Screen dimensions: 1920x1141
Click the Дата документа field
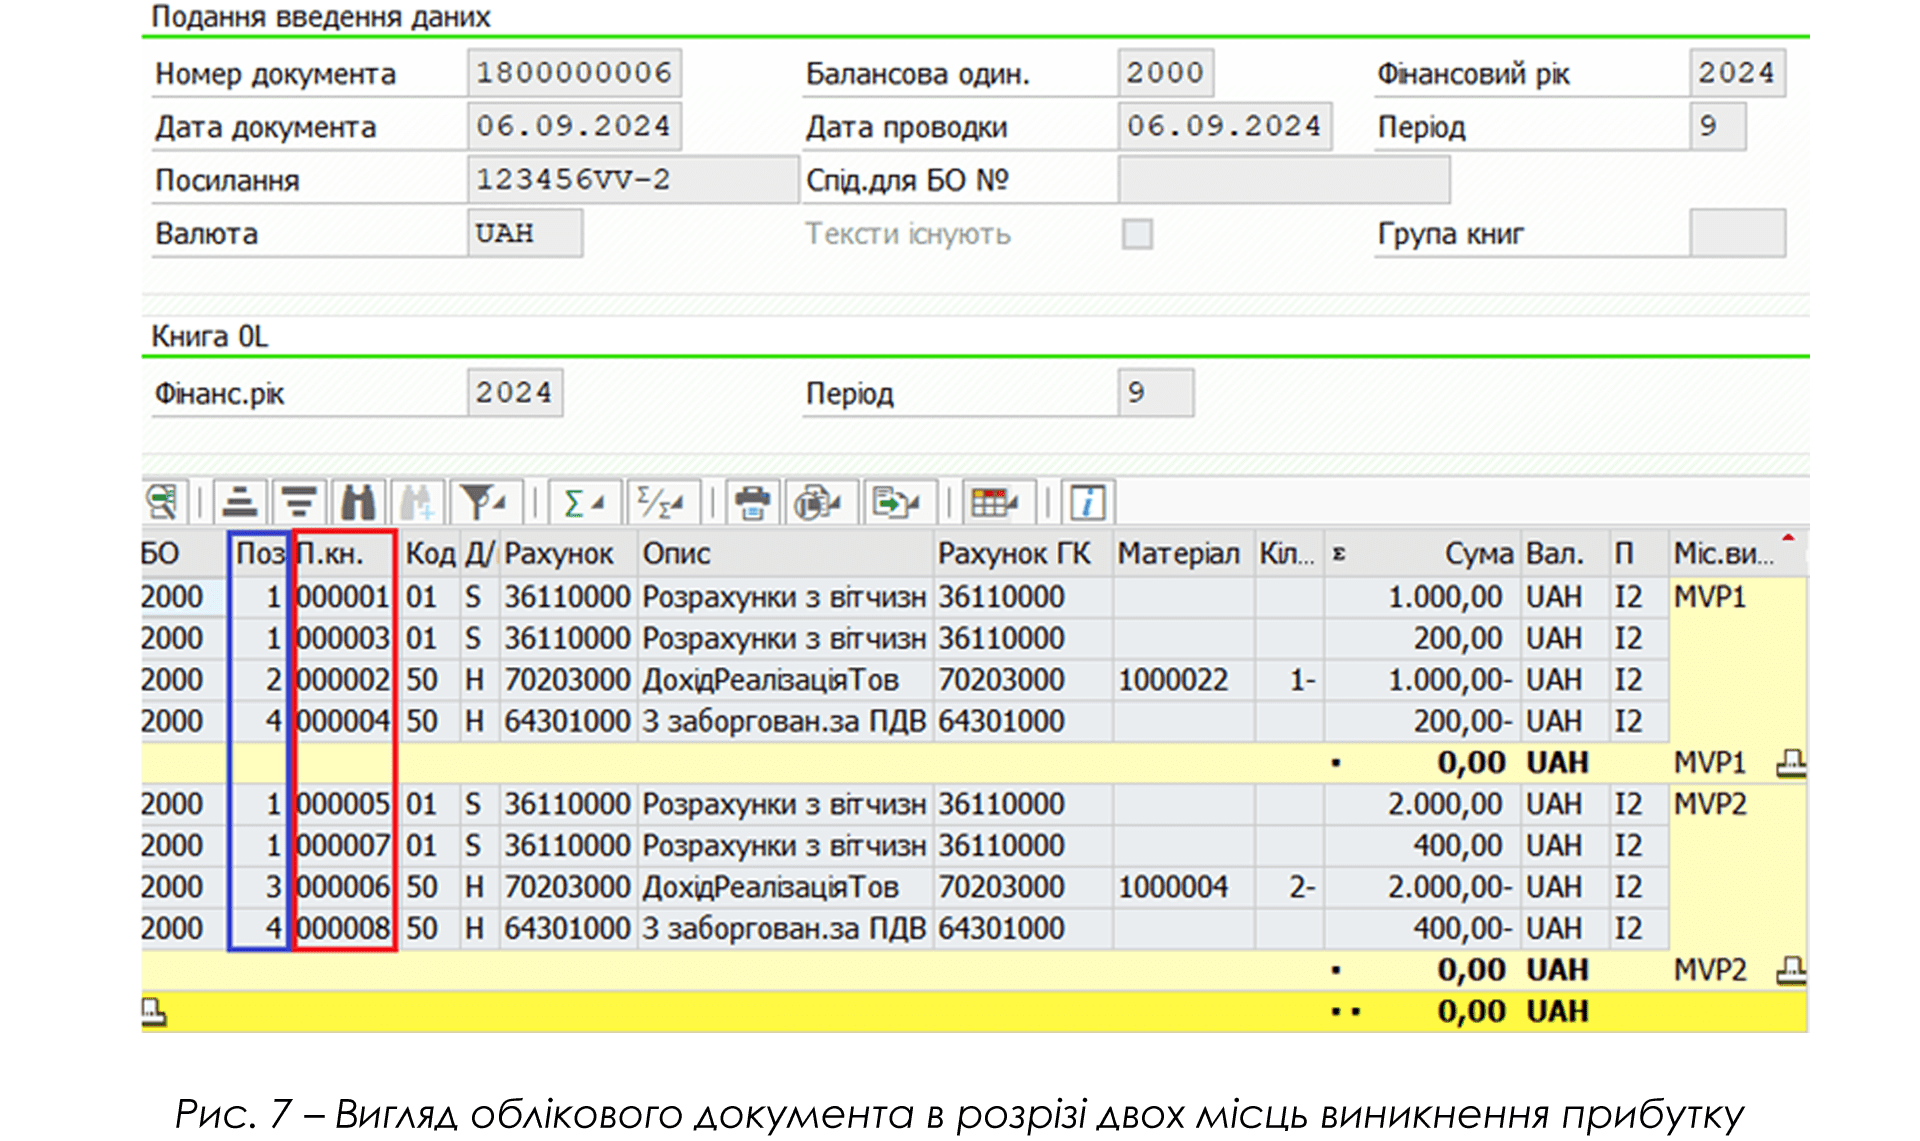(574, 127)
